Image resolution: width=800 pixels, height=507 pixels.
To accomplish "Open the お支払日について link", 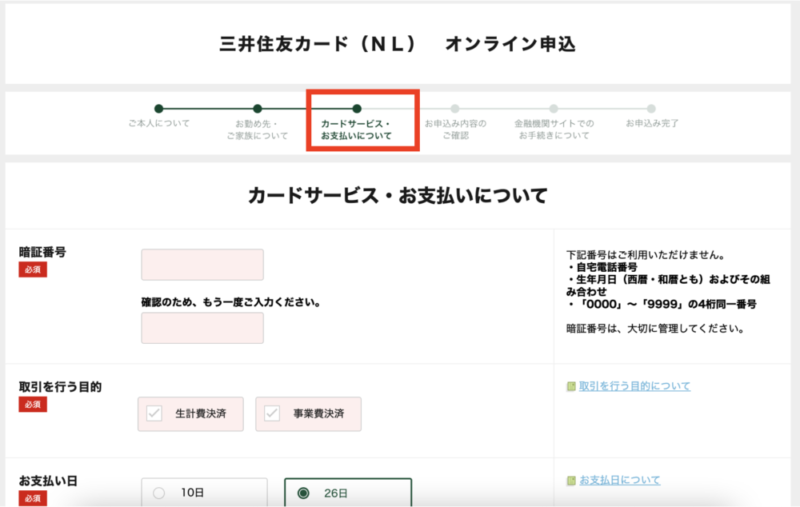I will (x=619, y=480).
